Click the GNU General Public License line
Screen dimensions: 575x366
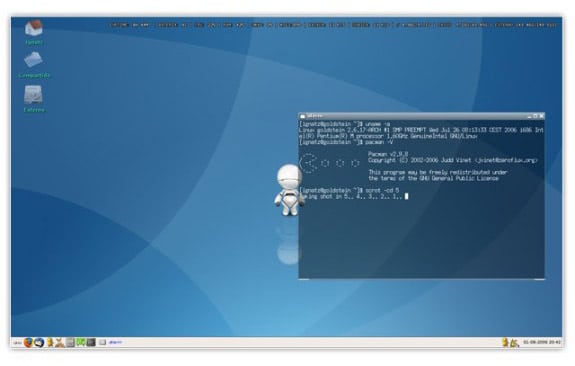(x=433, y=179)
